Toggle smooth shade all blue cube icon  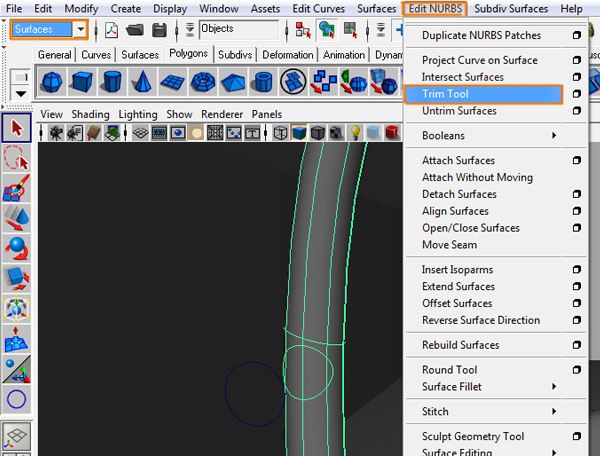pos(299,133)
